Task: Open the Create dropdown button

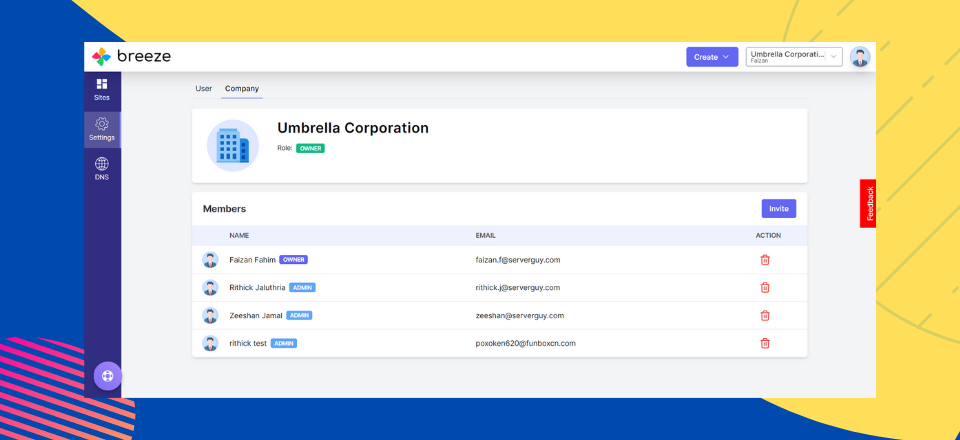Action: tap(712, 57)
